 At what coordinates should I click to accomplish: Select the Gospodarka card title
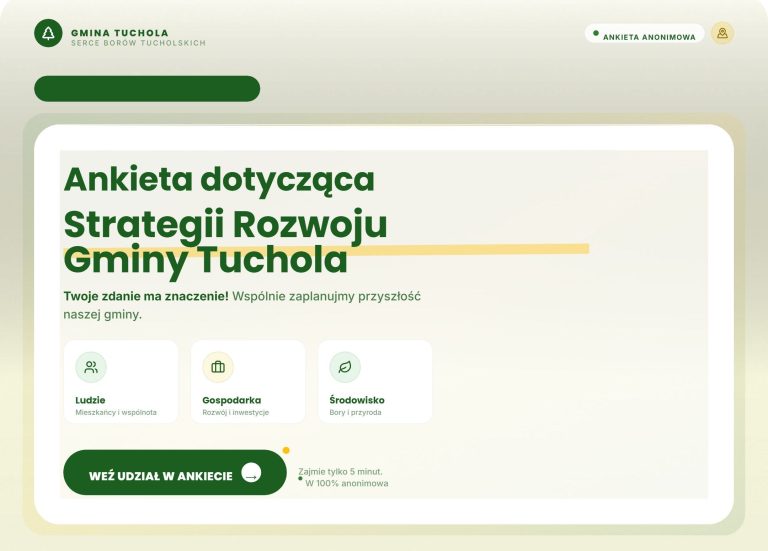point(232,400)
